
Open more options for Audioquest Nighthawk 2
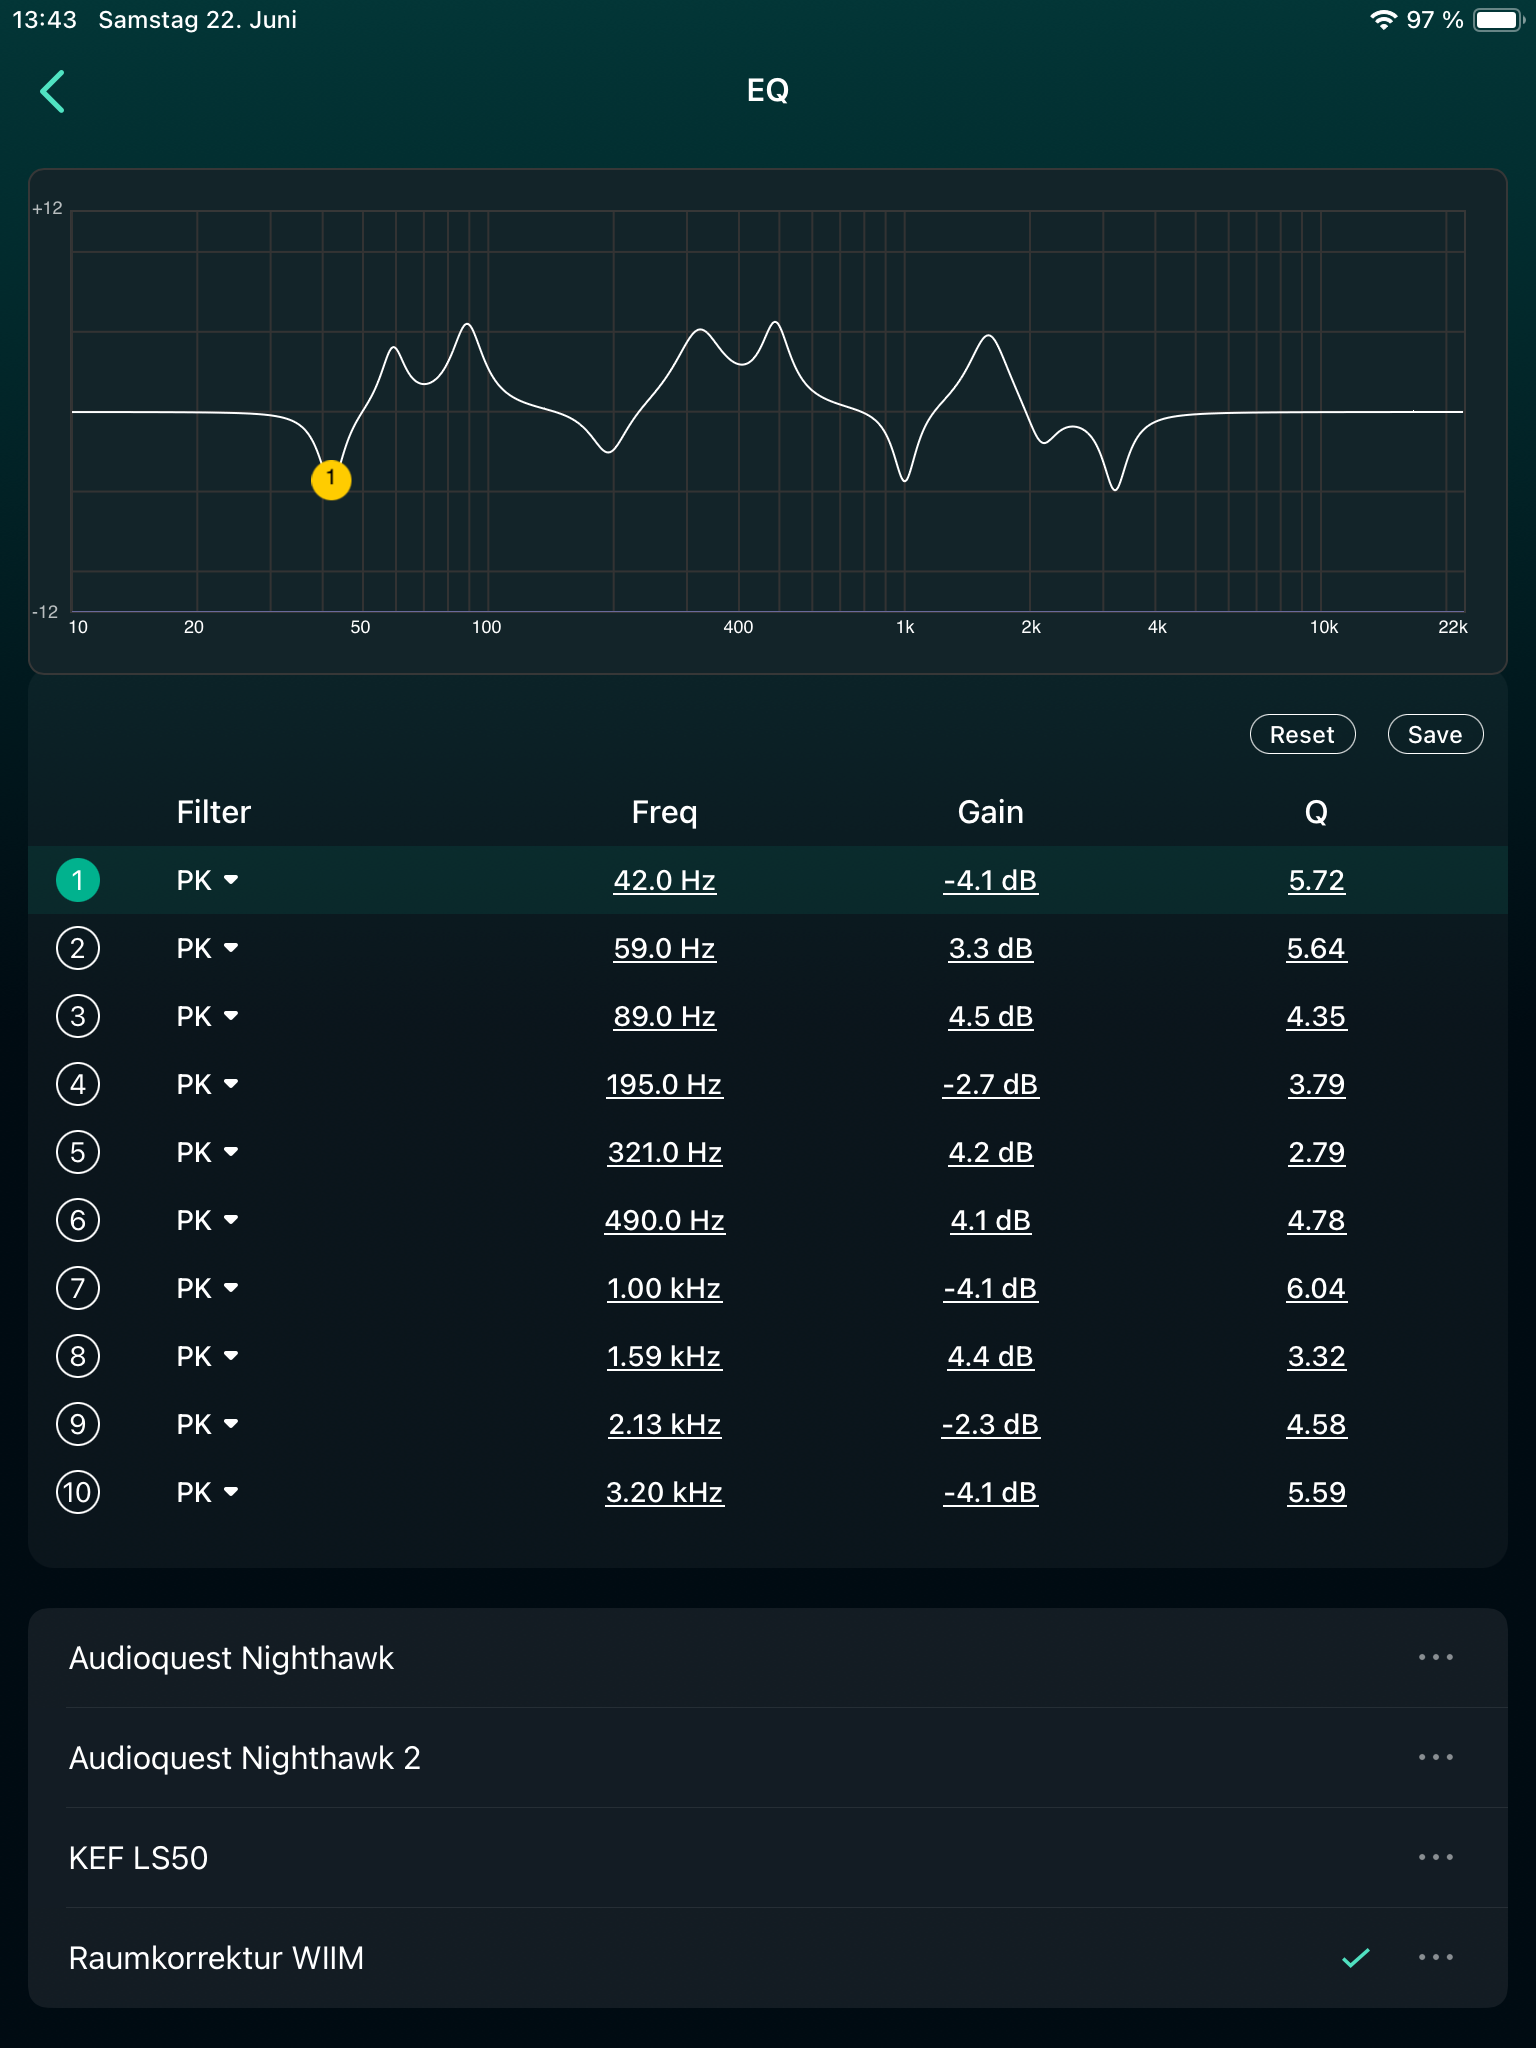tap(1435, 1758)
